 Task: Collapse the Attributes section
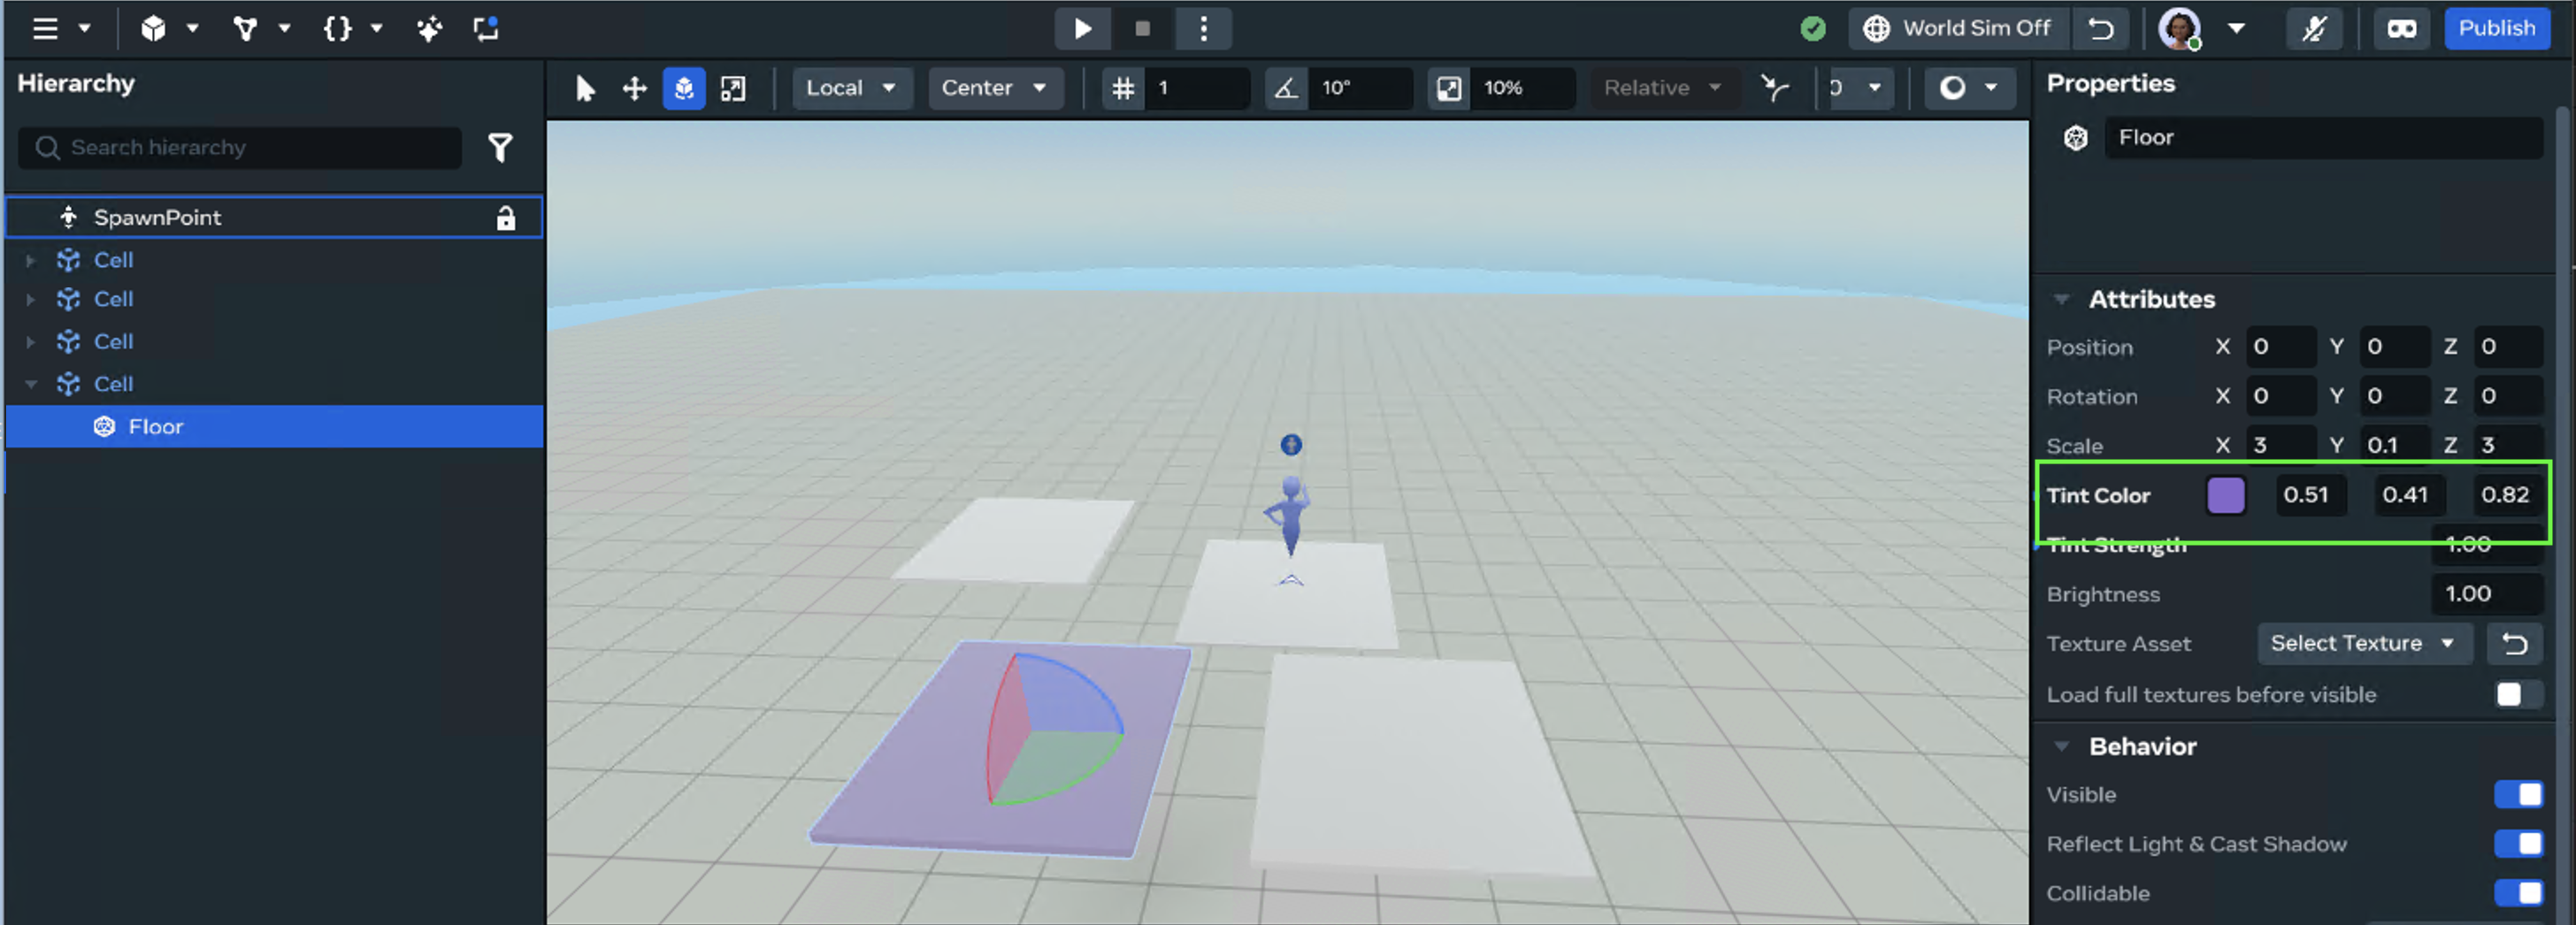coord(2061,299)
